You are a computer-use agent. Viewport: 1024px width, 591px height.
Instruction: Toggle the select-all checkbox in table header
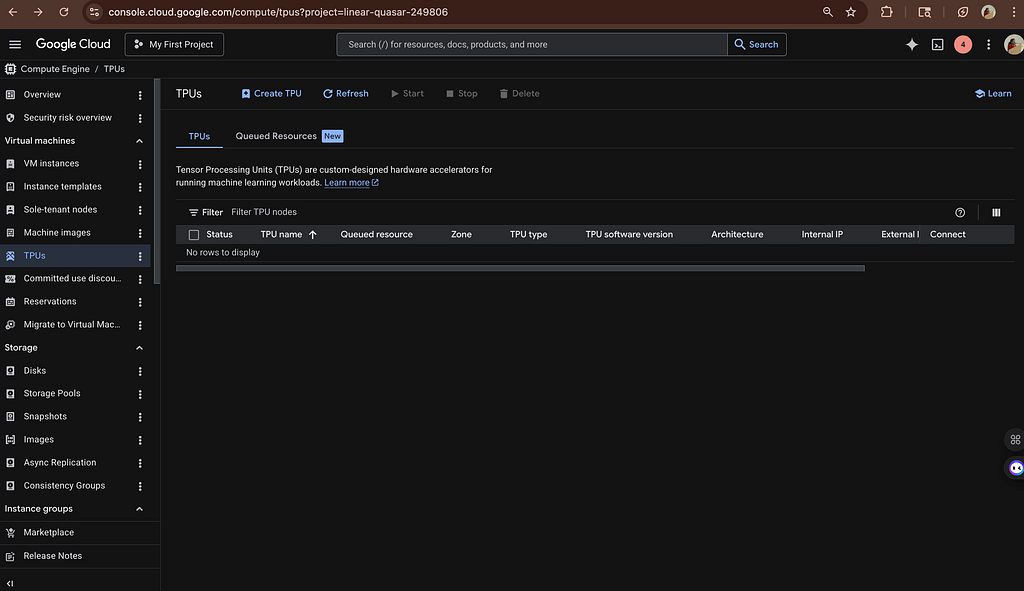point(194,234)
